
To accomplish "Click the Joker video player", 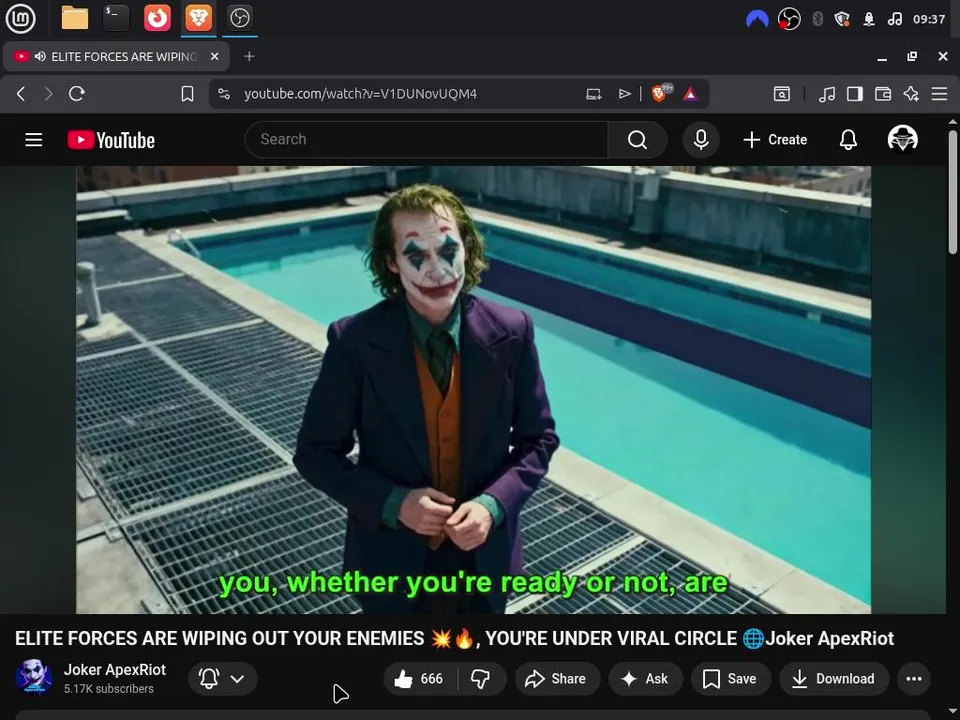I will 473,389.
